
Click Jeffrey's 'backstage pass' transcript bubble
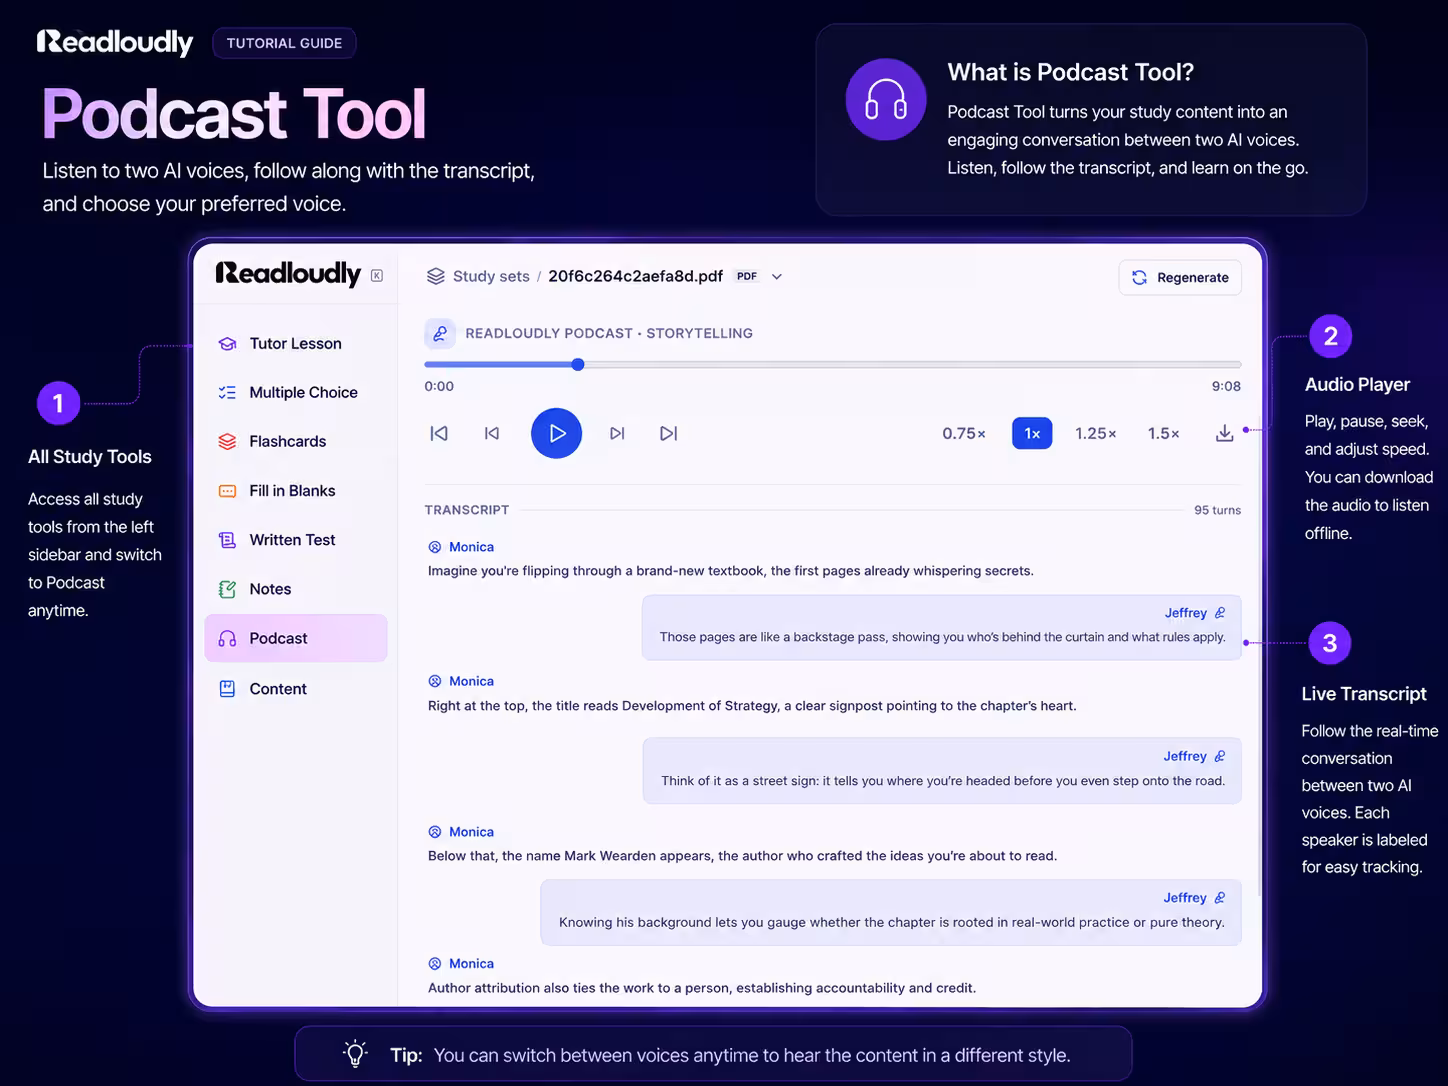(x=942, y=627)
